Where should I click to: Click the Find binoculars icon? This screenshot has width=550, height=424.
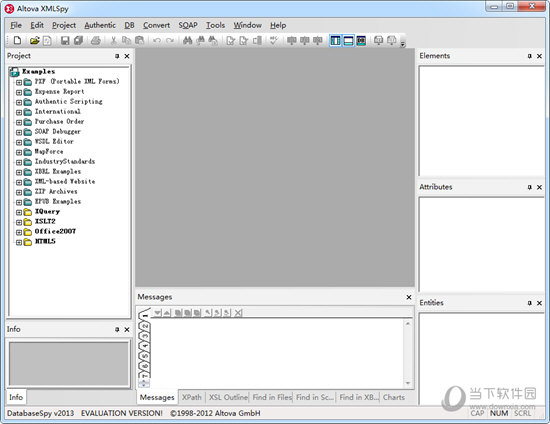click(188, 41)
